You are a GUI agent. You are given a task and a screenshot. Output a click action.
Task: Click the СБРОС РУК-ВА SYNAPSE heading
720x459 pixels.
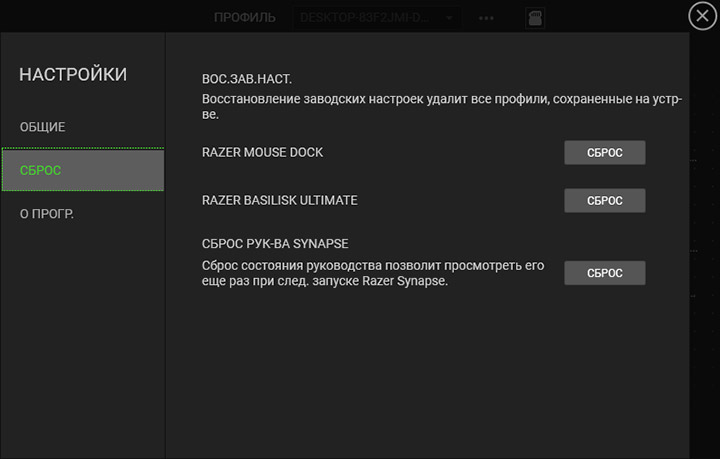pyautogui.click(x=275, y=244)
